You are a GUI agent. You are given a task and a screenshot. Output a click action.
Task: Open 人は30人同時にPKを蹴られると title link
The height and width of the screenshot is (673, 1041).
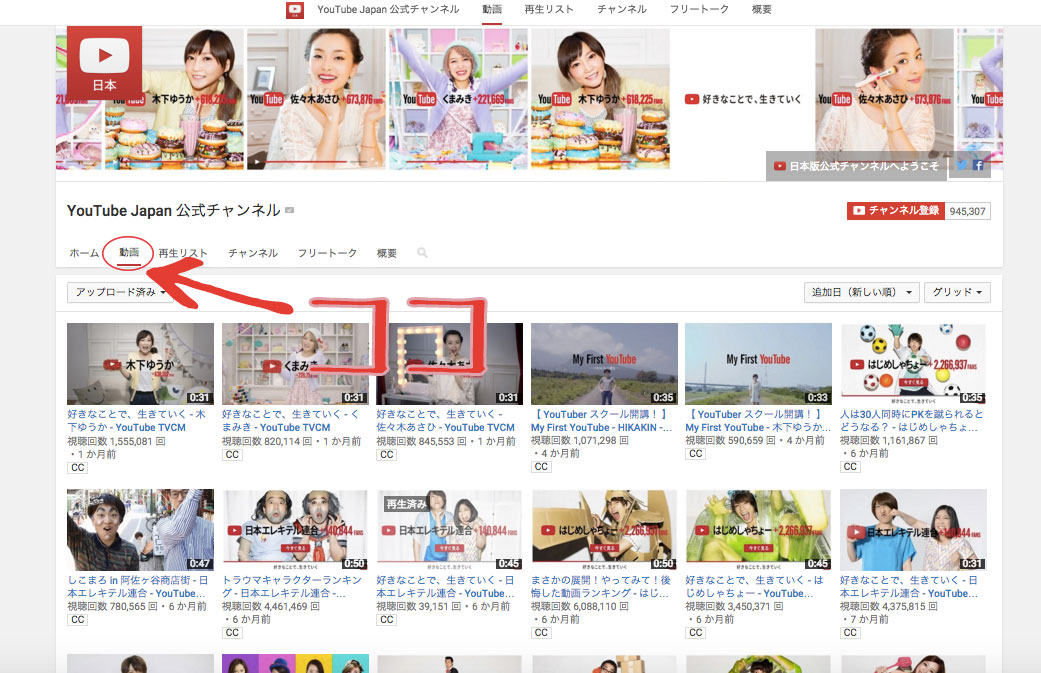coord(912,421)
